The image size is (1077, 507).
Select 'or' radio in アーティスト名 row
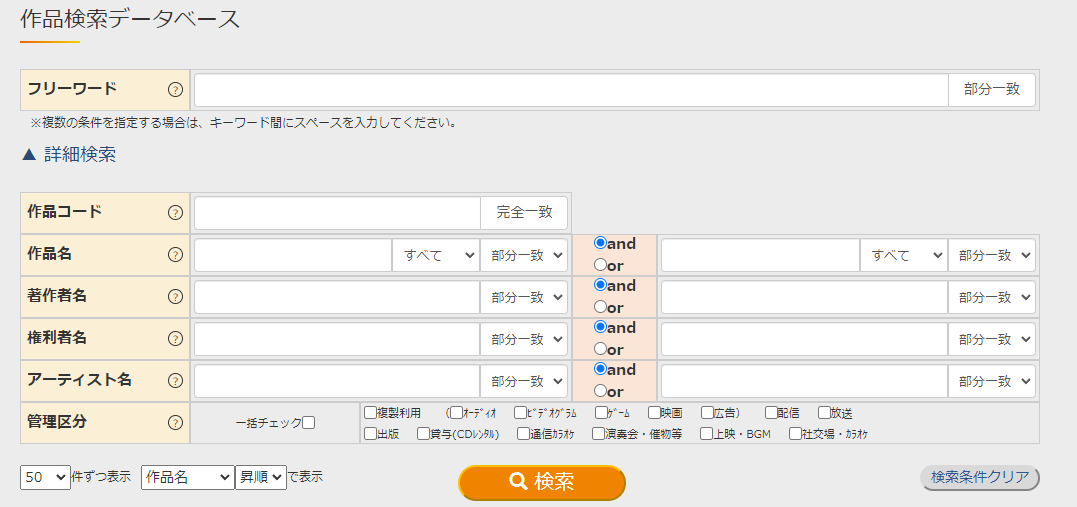coord(600,391)
